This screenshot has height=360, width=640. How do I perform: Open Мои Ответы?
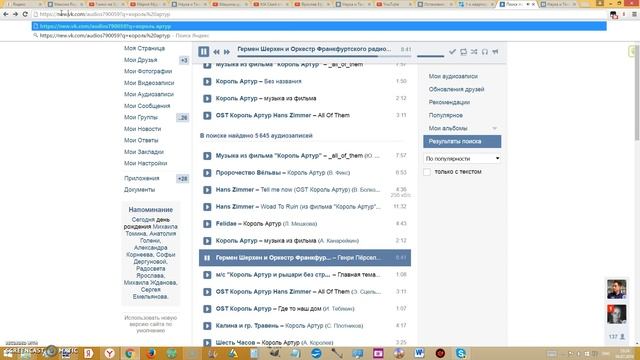coord(141,140)
